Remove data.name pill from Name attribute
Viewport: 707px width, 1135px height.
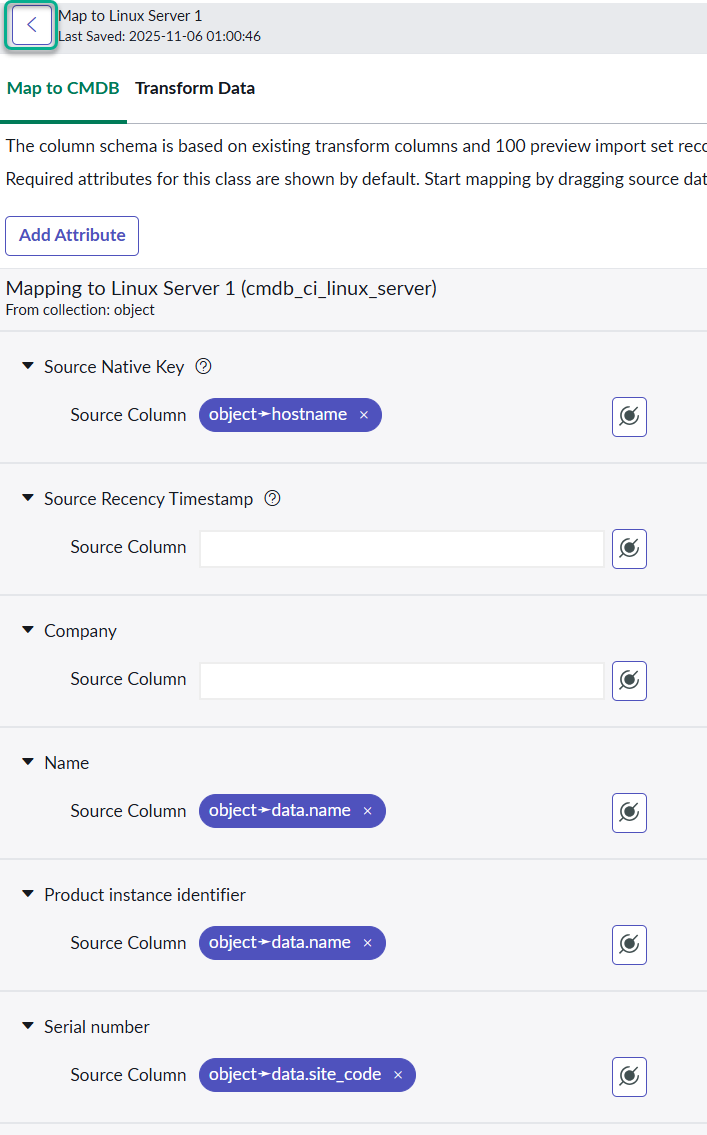367,811
